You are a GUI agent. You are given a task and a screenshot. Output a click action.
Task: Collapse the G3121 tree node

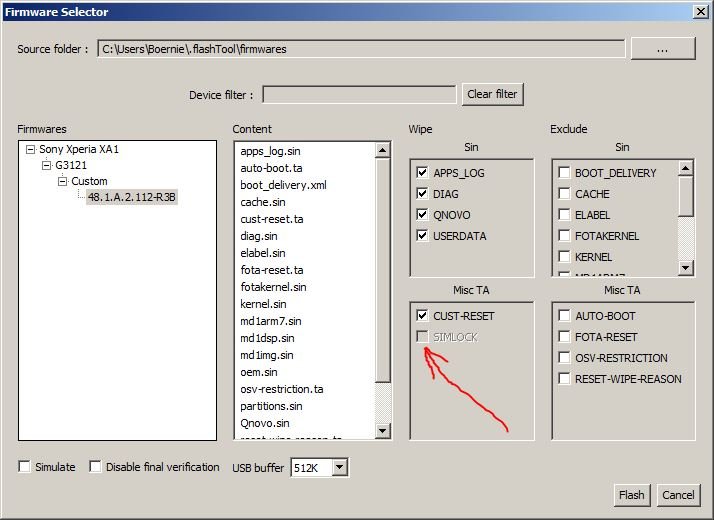46,165
